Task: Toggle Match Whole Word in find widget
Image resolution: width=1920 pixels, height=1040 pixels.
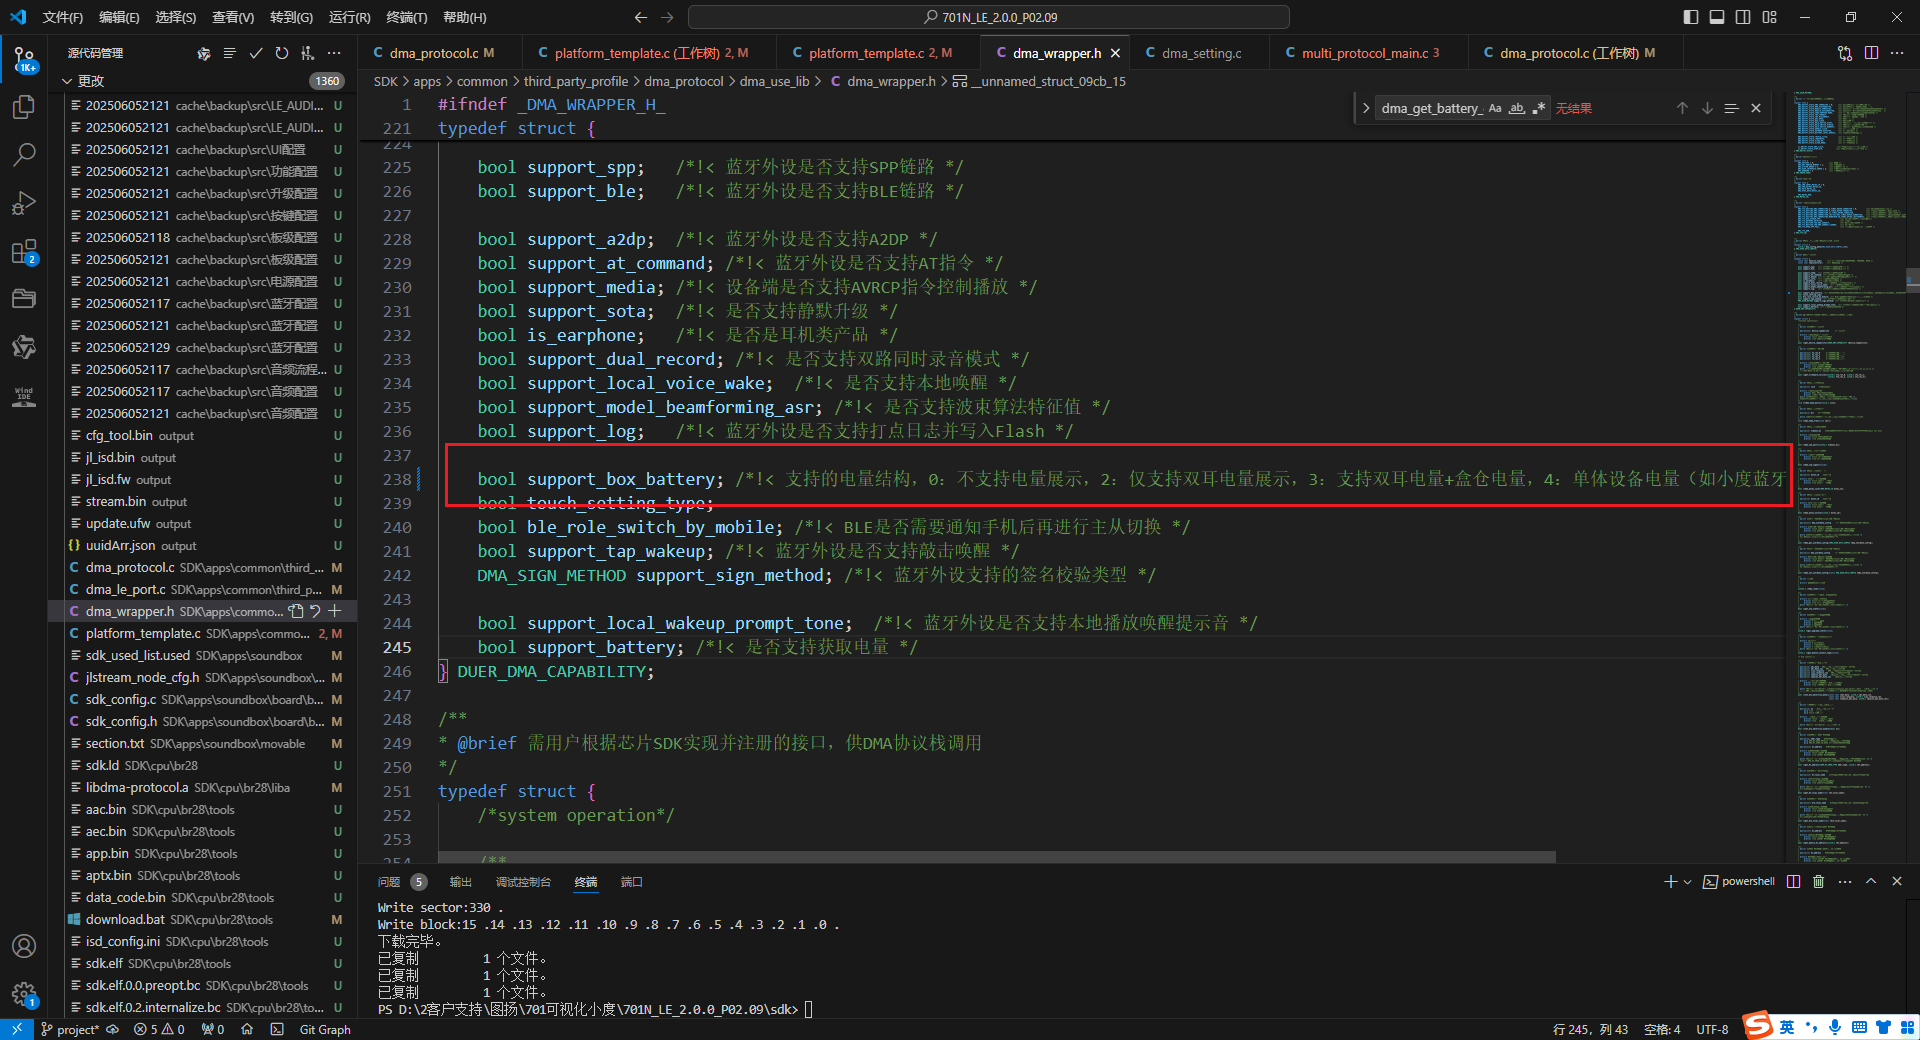Action: 1517,108
